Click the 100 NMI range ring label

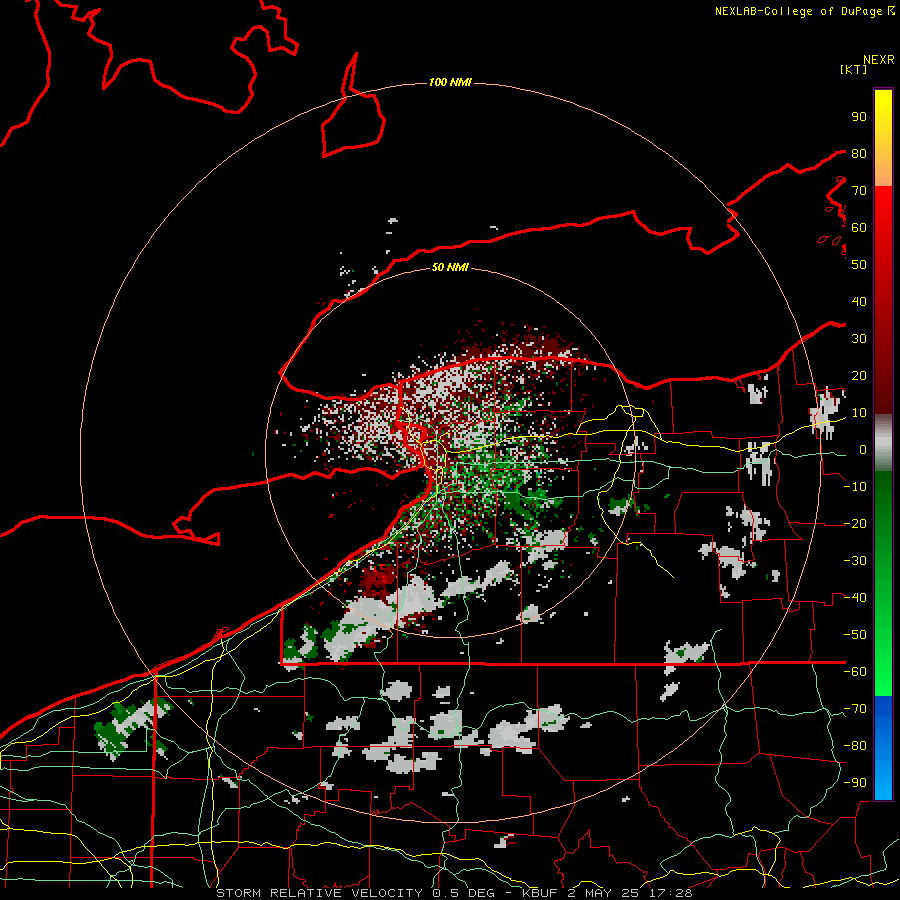tap(450, 83)
